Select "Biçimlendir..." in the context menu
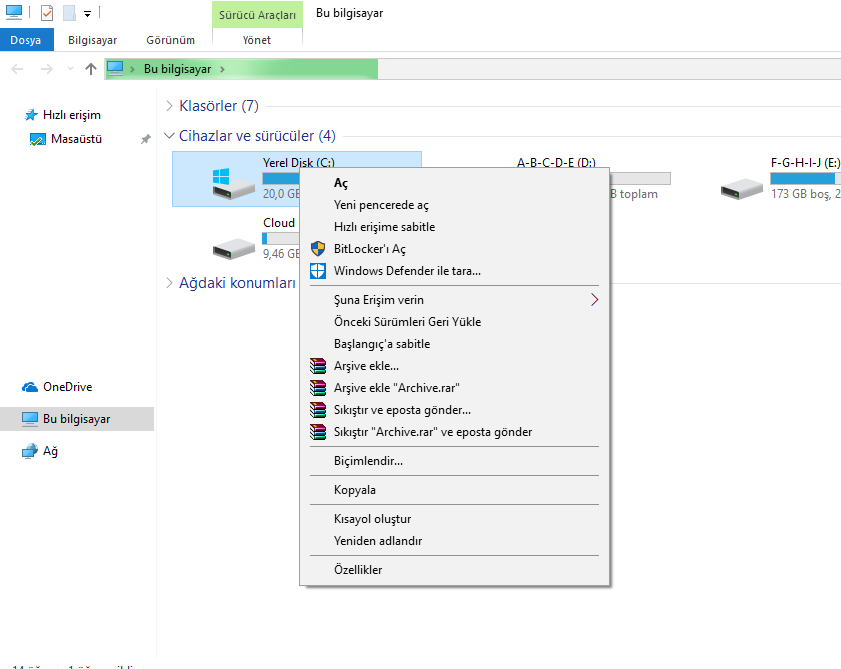The image size is (841, 669). click(x=368, y=461)
